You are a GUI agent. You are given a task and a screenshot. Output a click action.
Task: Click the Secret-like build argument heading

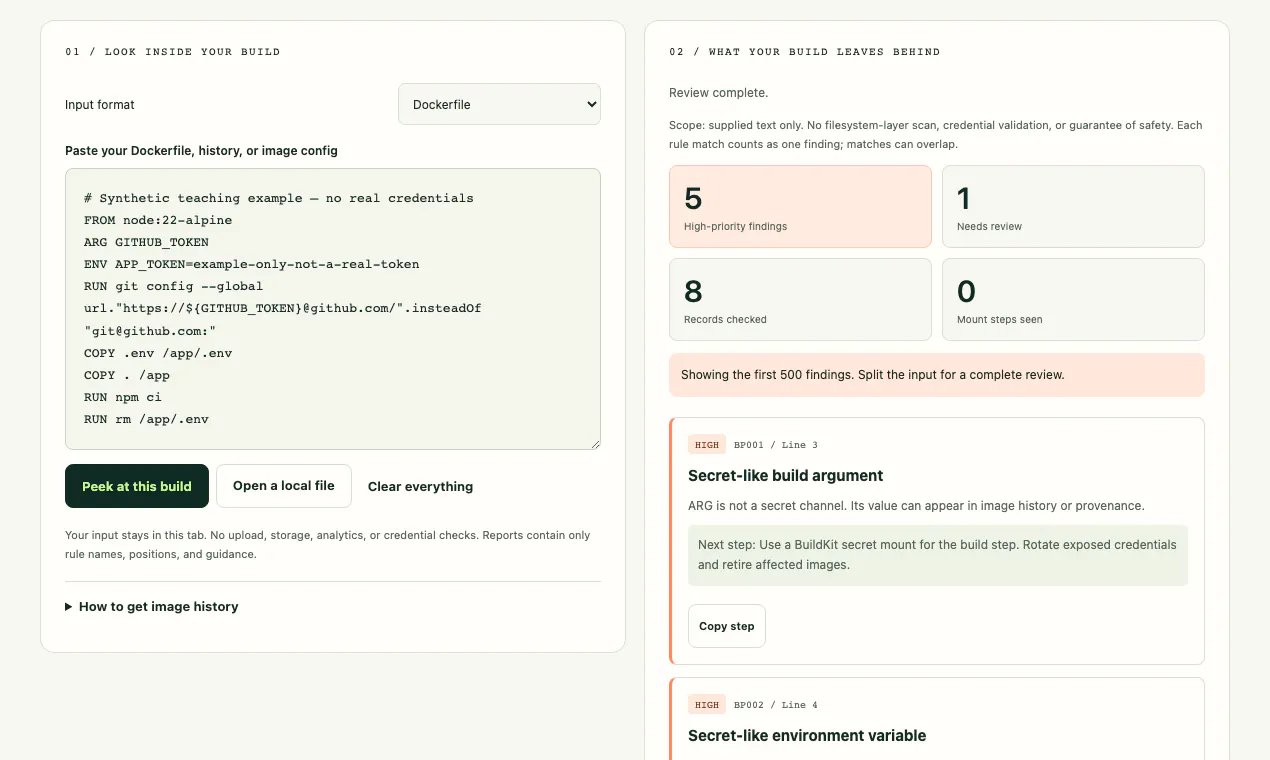tap(786, 476)
